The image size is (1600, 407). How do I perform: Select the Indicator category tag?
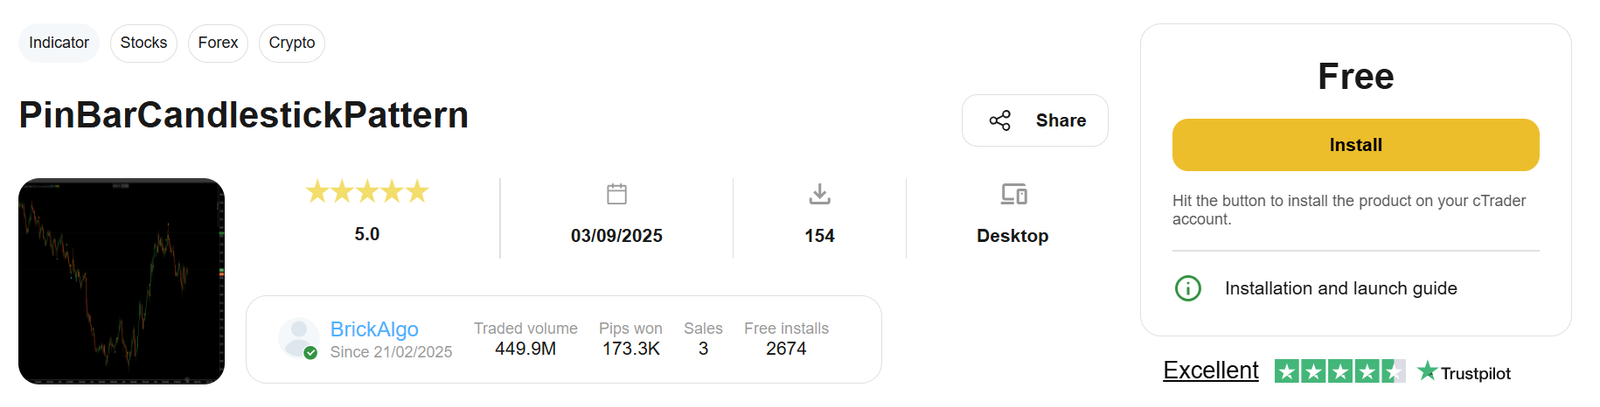59,43
